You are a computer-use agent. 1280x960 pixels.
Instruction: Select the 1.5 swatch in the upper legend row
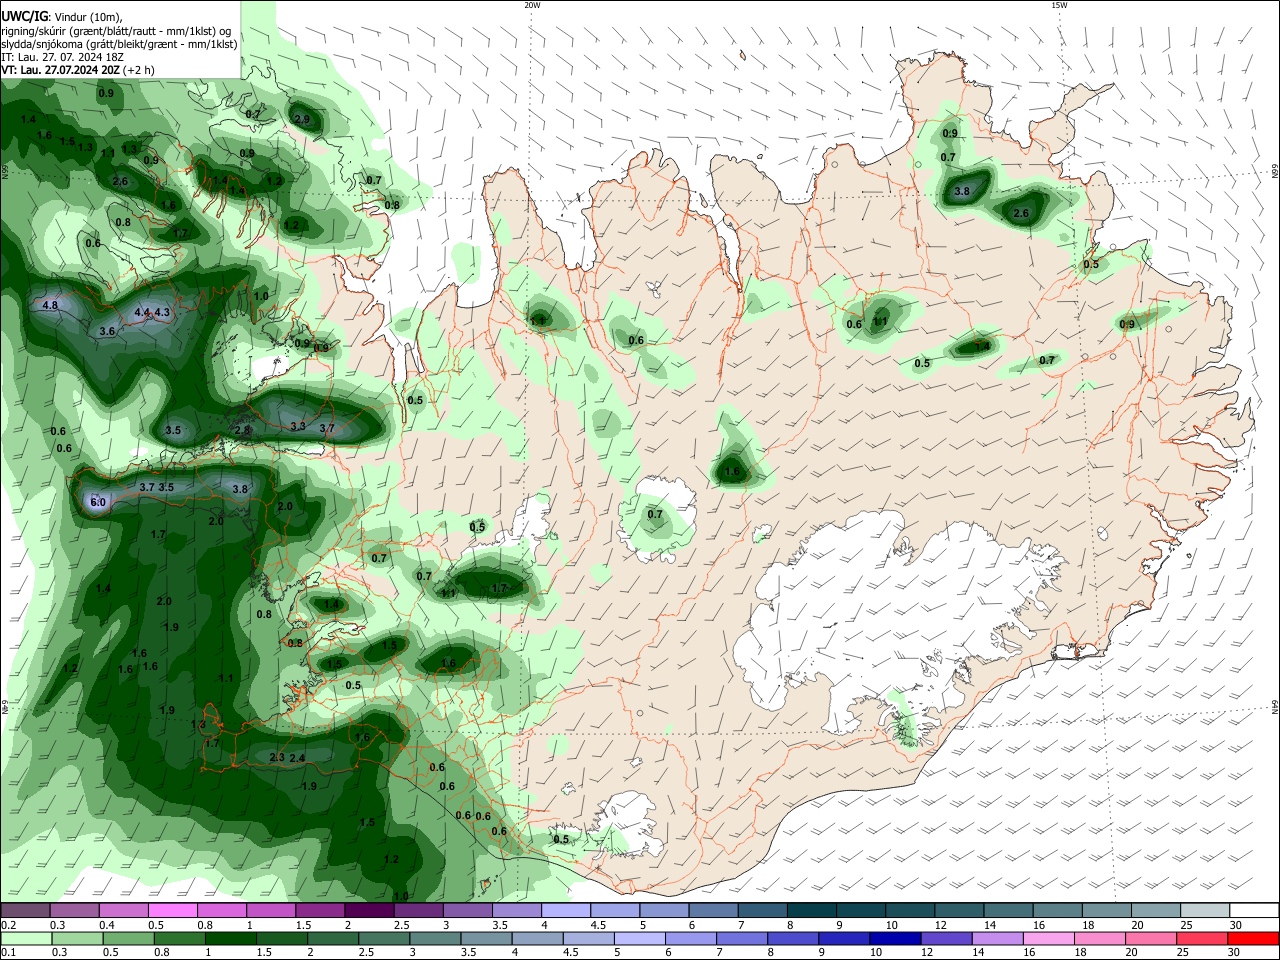[319, 910]
